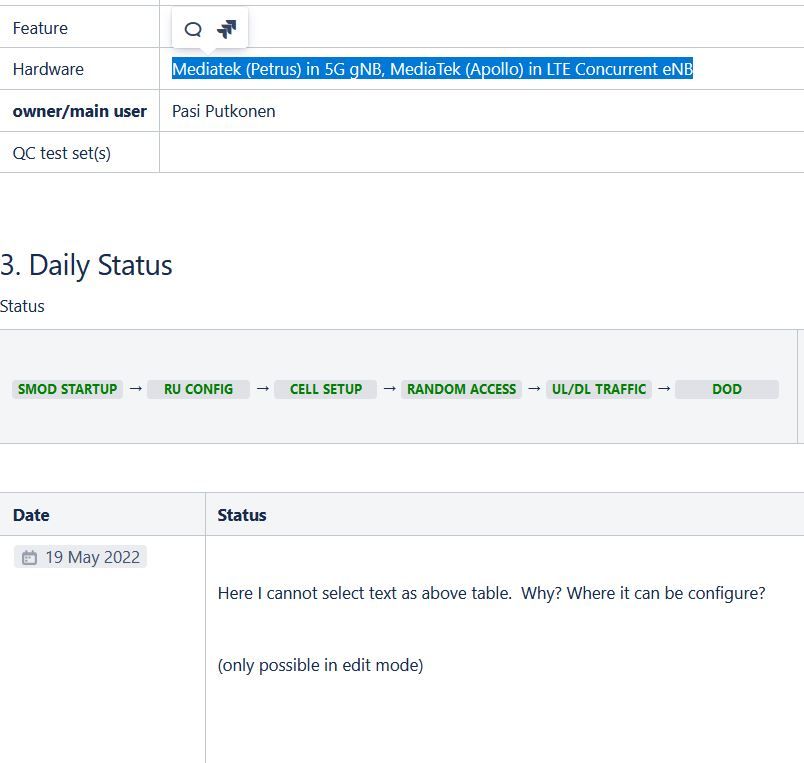Click the Pasi Putkonen owner name
Screen dimensions: 804x763
click(223, 111)
